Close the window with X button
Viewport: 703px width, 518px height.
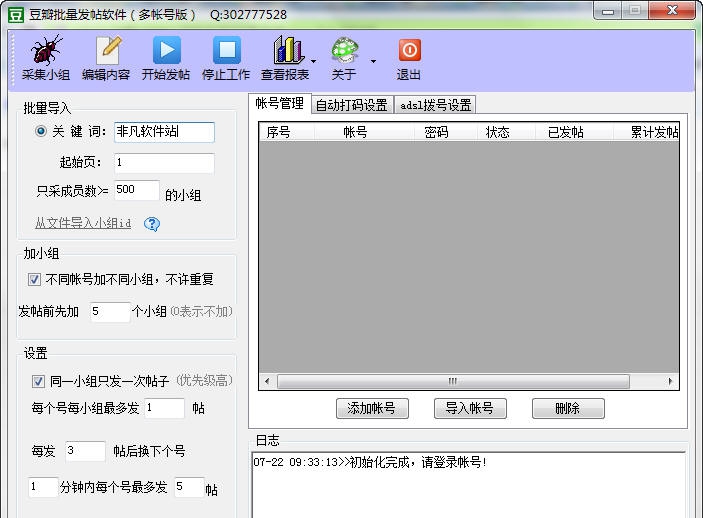click(672, 11)
